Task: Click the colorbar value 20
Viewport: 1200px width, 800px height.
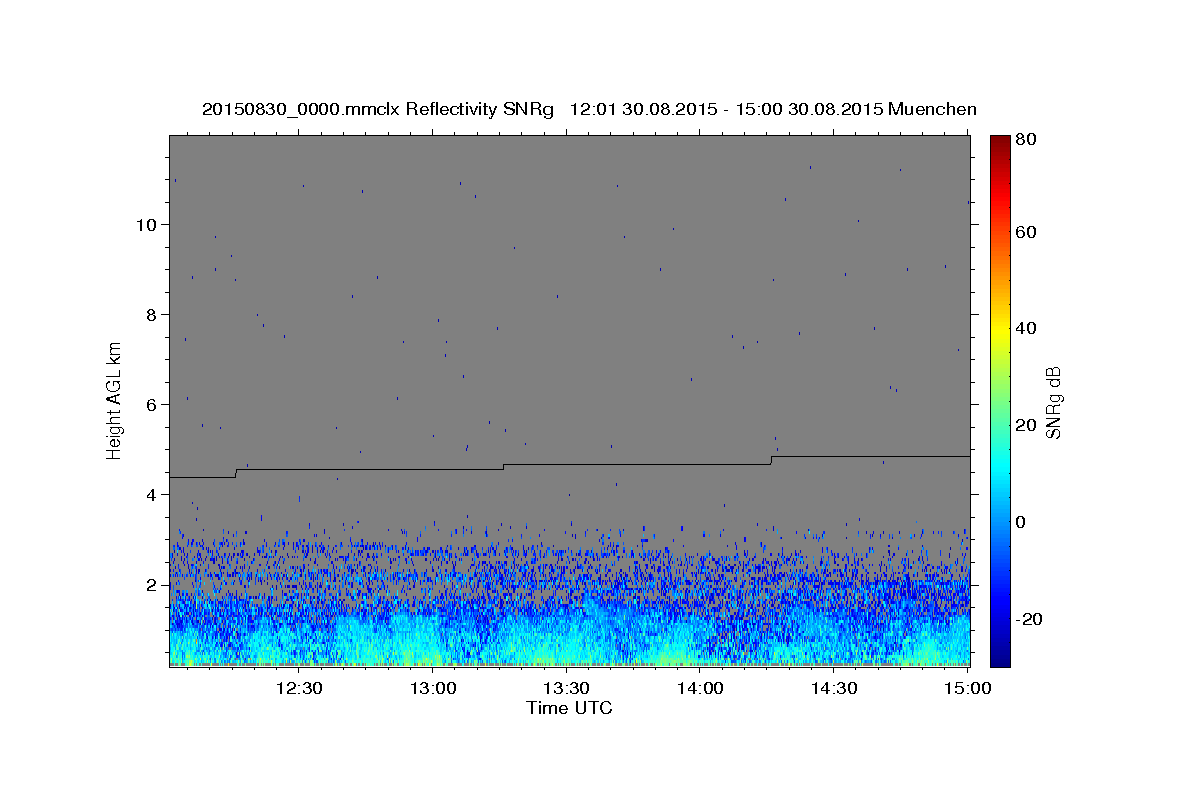Action: point(1026,425)
